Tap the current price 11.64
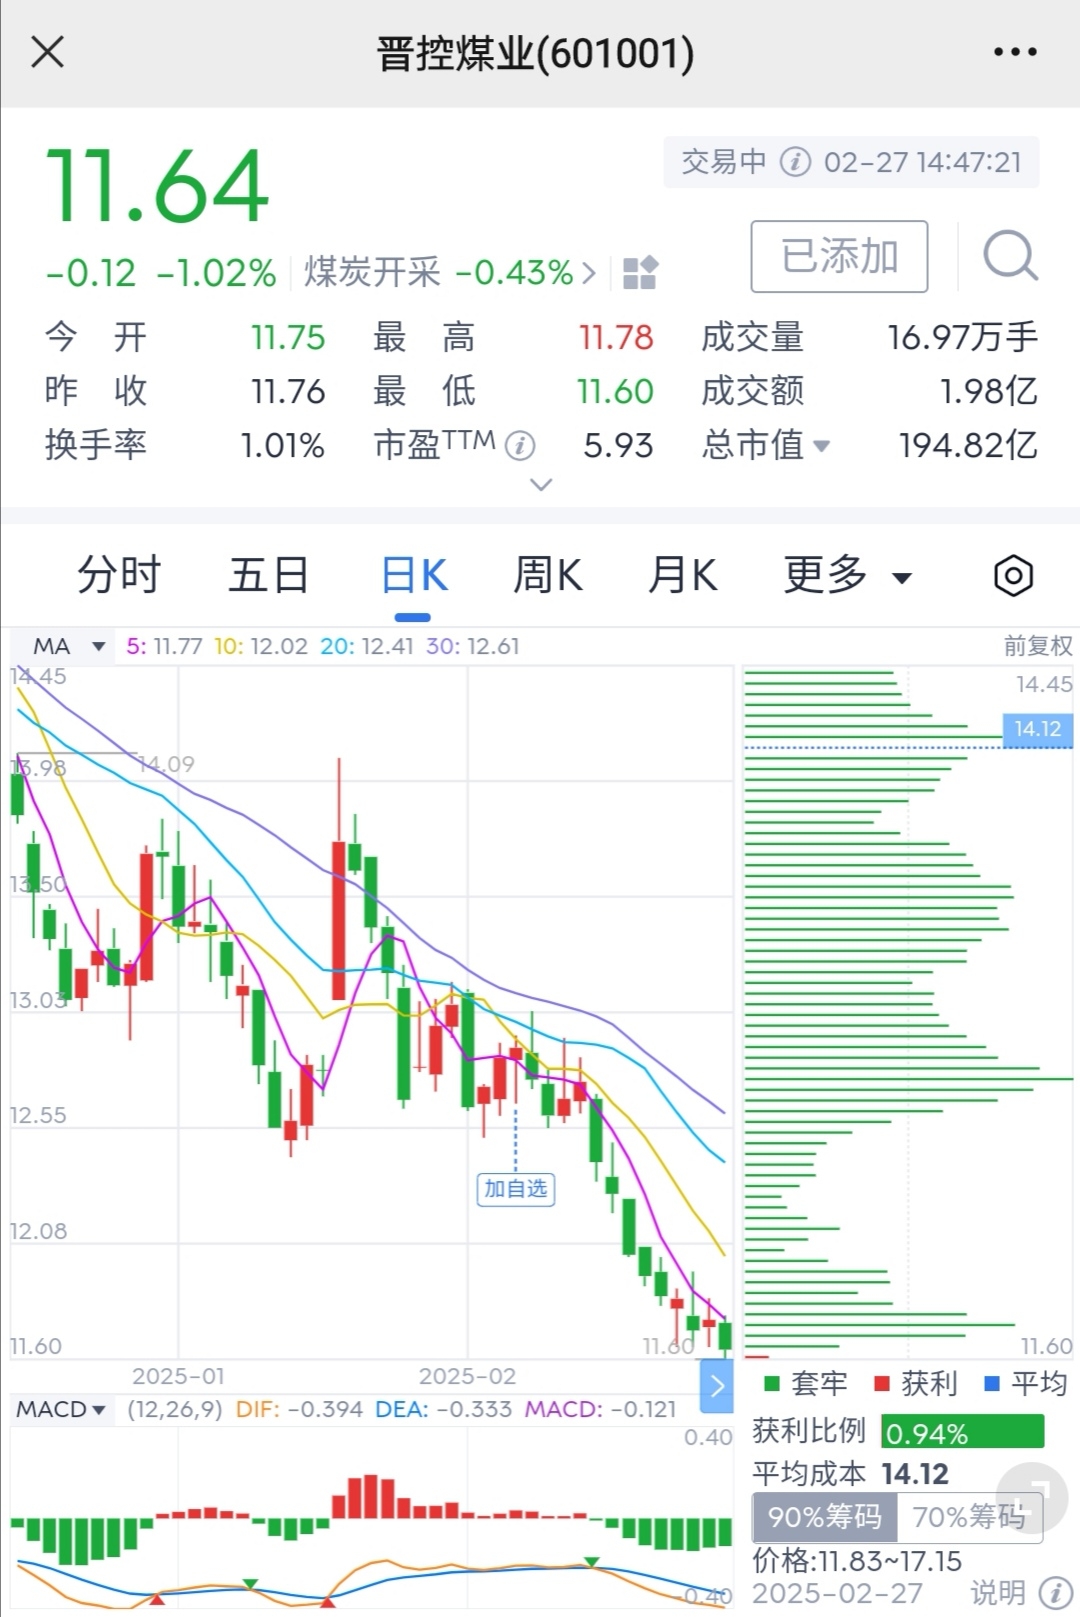1080x1617 pixels. [x=158, y=186]
